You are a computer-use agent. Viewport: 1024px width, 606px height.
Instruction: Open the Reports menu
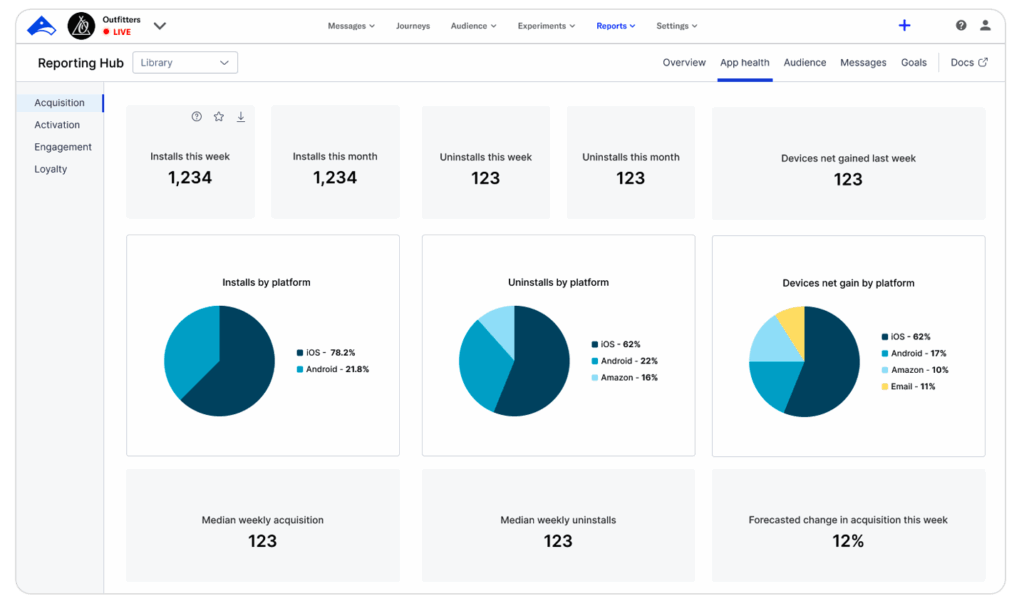pos(615,26)
